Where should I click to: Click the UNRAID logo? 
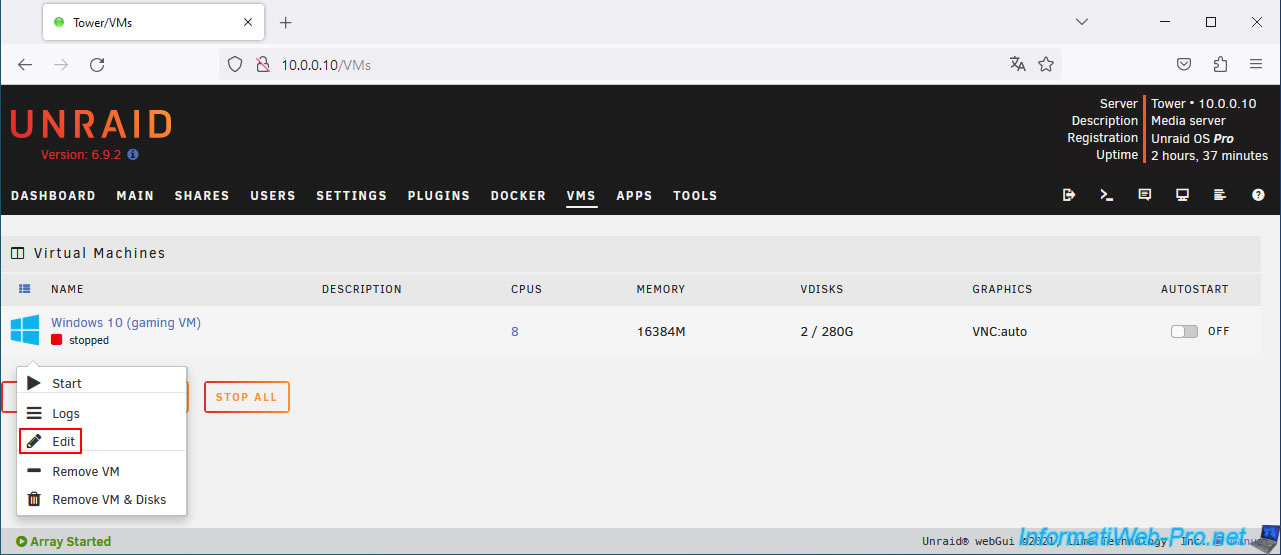(x=91, y=124)
